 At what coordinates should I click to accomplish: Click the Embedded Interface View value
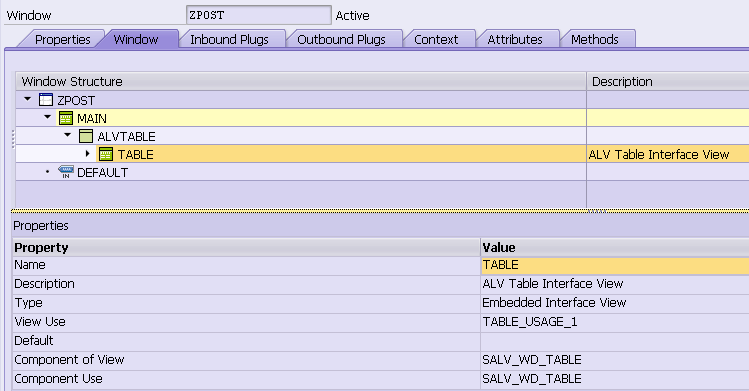tap(554, 303)
